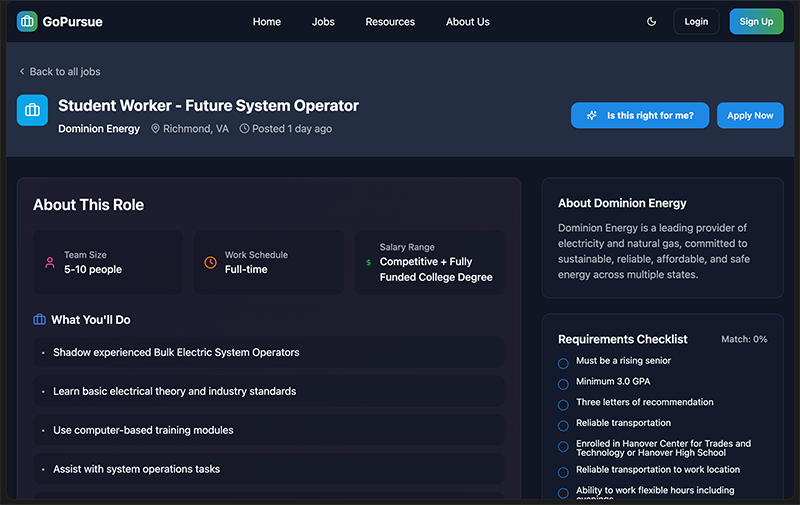Click the Is this right for me? button
The height and width of the screenshot is (505, 800).
(x=640, y=115)
